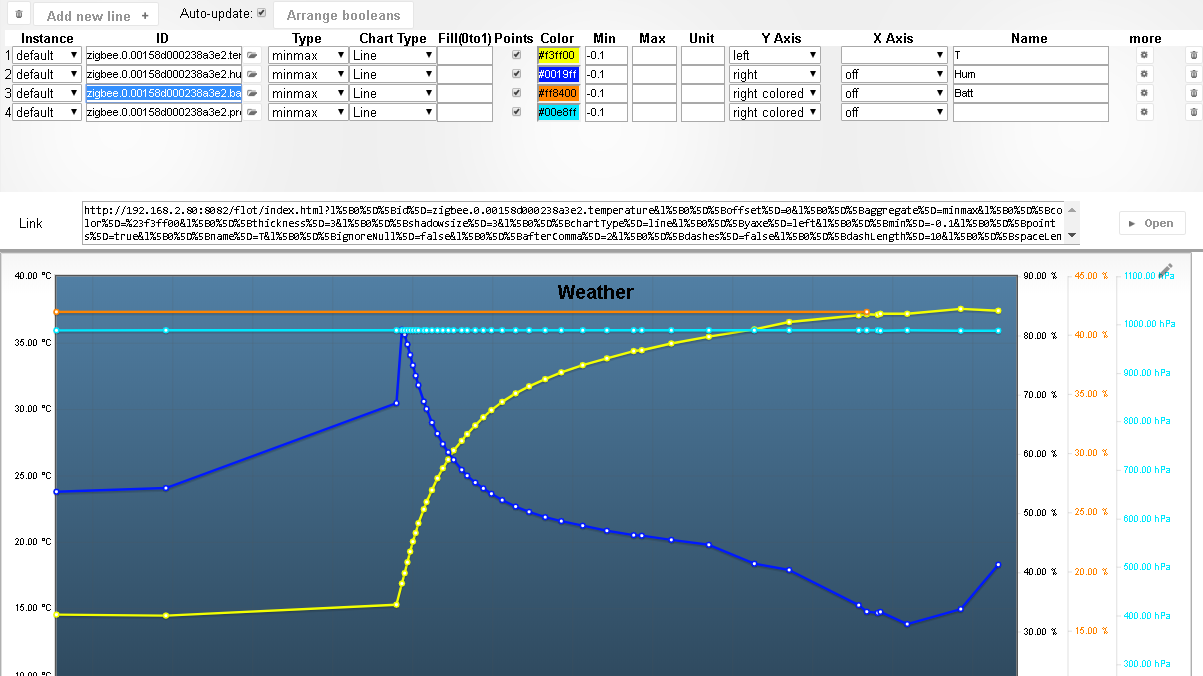Click Add new line button
The height and width of the screenshot is (676, 1203).
97,16
